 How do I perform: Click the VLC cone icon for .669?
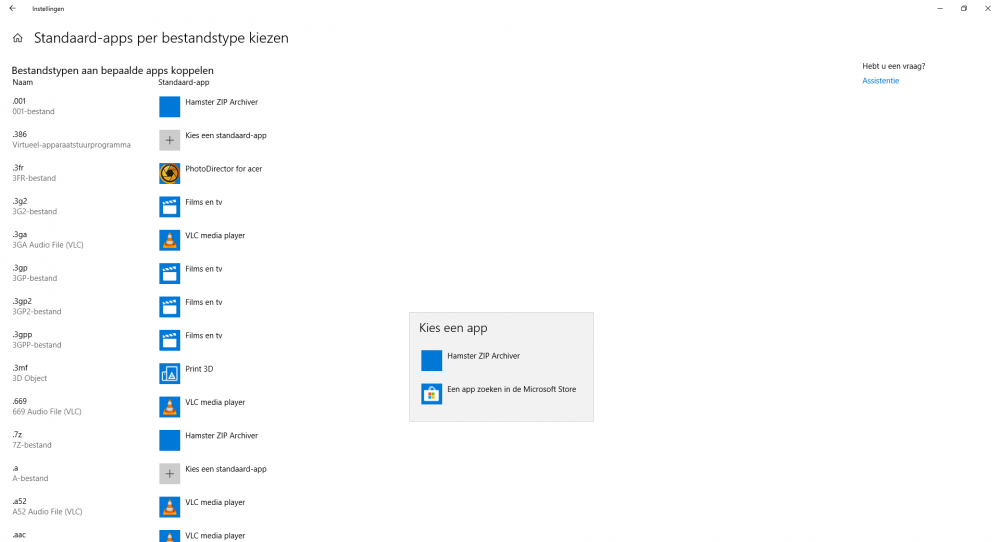point(170,407)
